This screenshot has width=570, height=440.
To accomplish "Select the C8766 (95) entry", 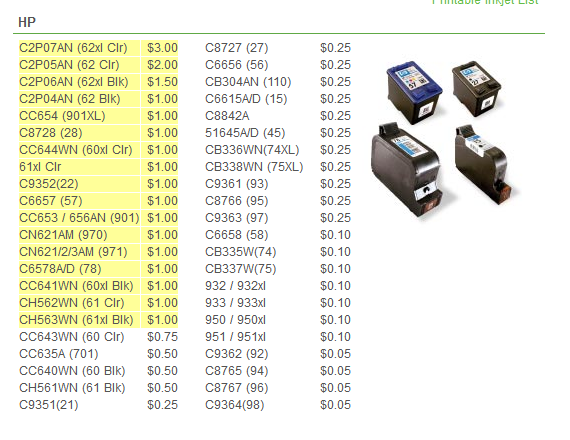I will coord(237,201).
